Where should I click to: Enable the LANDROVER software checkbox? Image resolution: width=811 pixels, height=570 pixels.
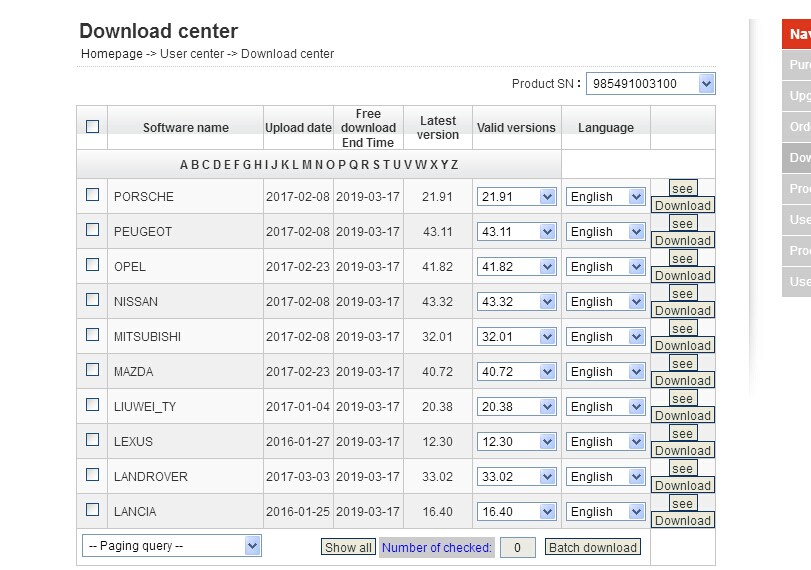(93, 475)
